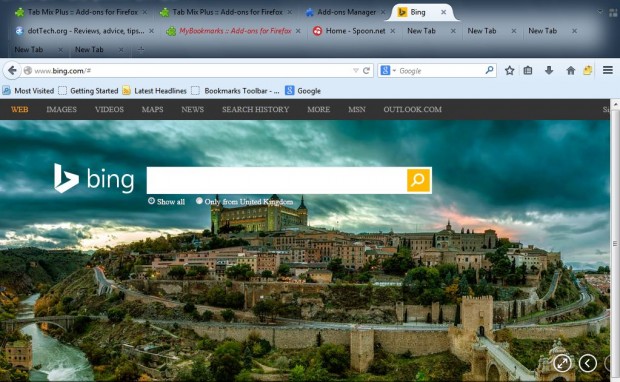Open the URL bar history dropdown arrow

point(355,71)
